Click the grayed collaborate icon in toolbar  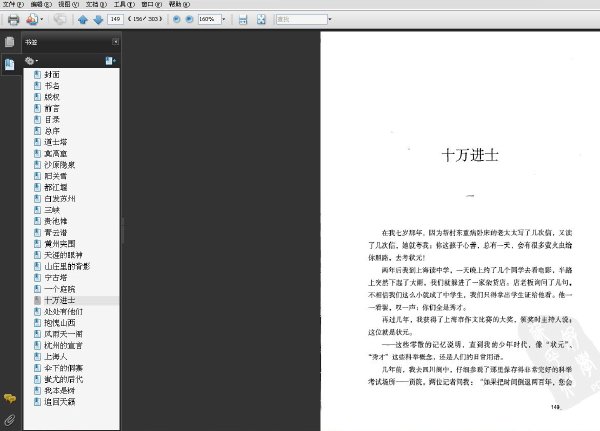[x=60, y=19]
